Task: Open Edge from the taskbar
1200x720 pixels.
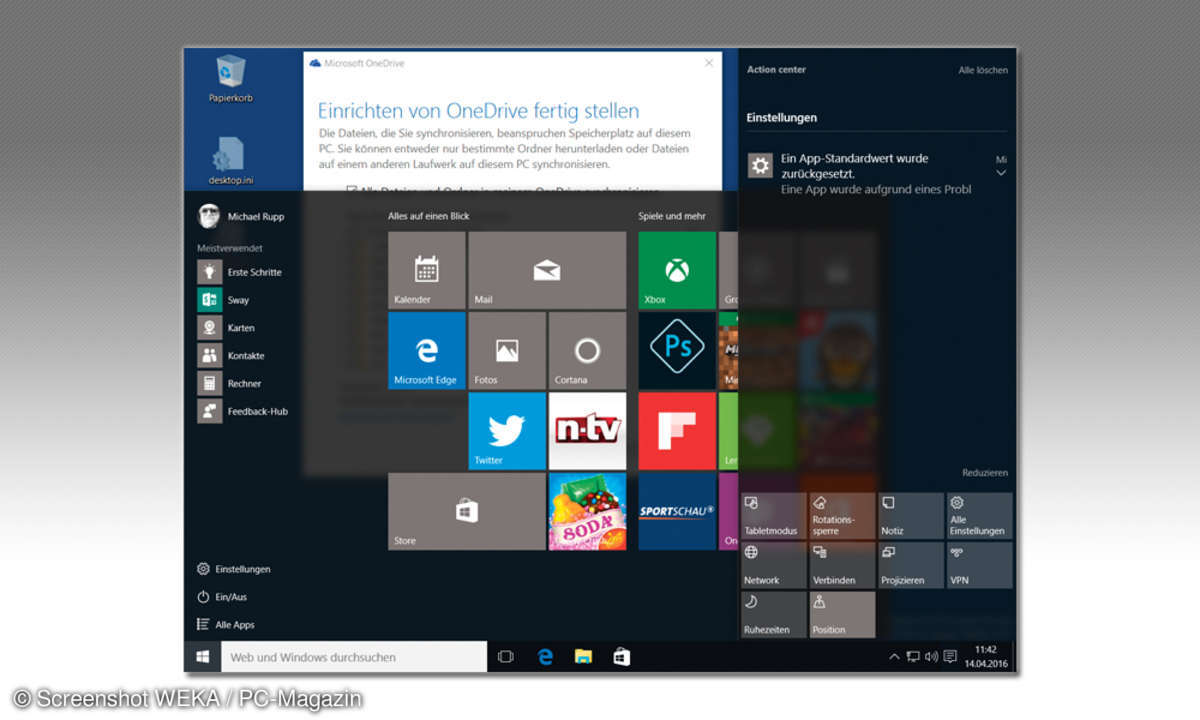Action: coord(545,657)
